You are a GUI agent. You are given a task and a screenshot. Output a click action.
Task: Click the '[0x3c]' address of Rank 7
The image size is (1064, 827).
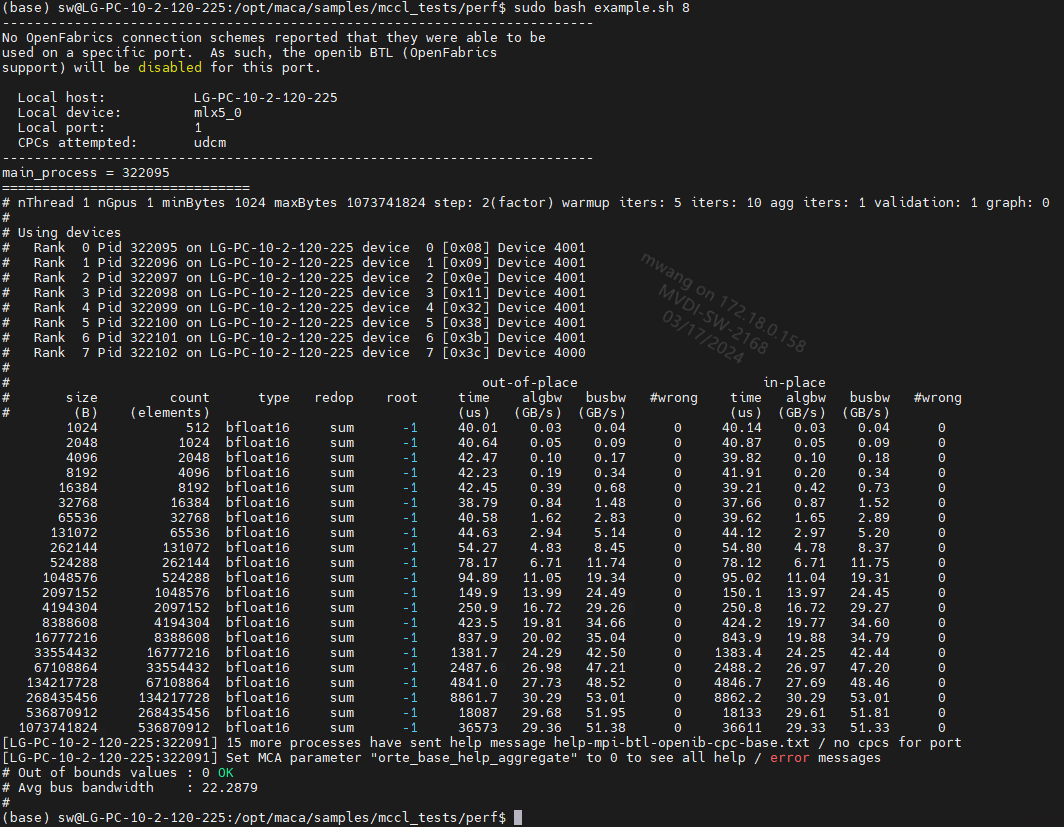pyautogui.click(x=466, y=353)
